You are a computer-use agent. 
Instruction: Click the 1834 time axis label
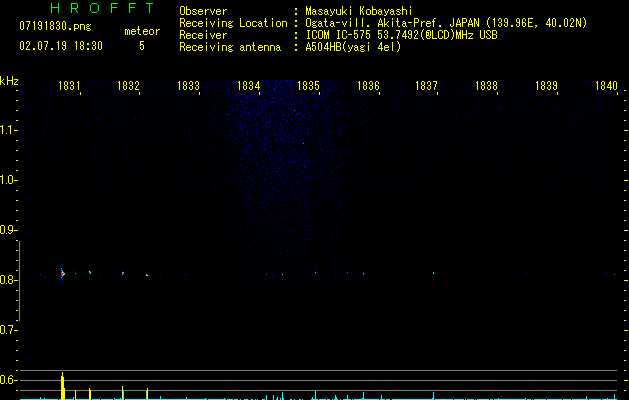click(248, 86)
